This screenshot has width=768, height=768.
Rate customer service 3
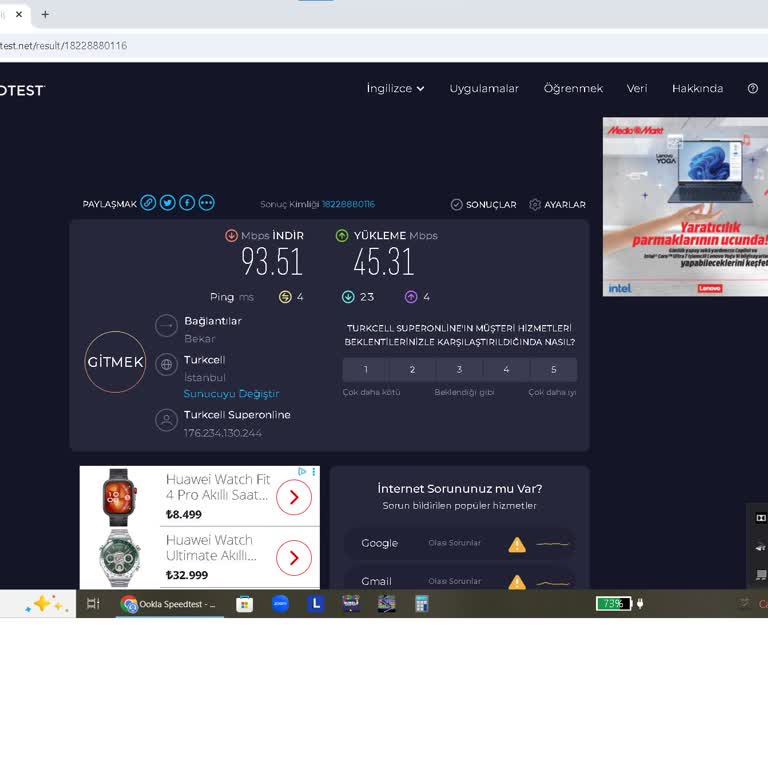tap(459, 370)
